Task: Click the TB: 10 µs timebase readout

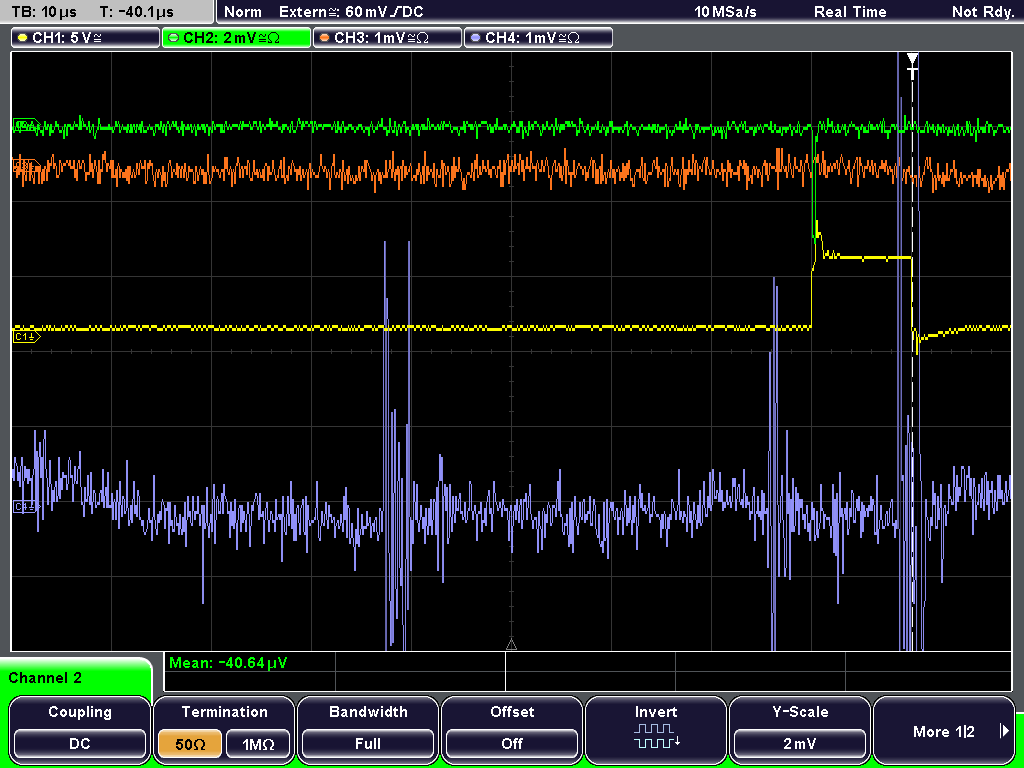Action: (x=44, y=12)
